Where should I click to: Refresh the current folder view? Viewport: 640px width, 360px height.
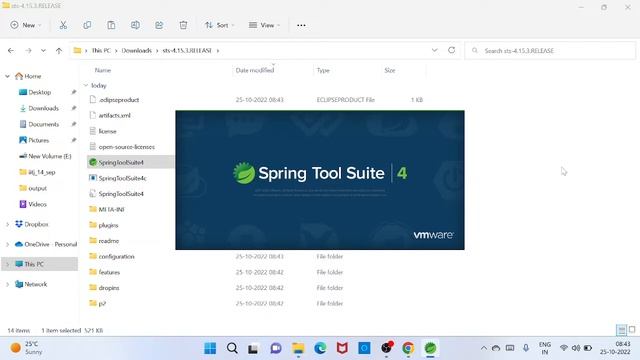coord(451,50)
